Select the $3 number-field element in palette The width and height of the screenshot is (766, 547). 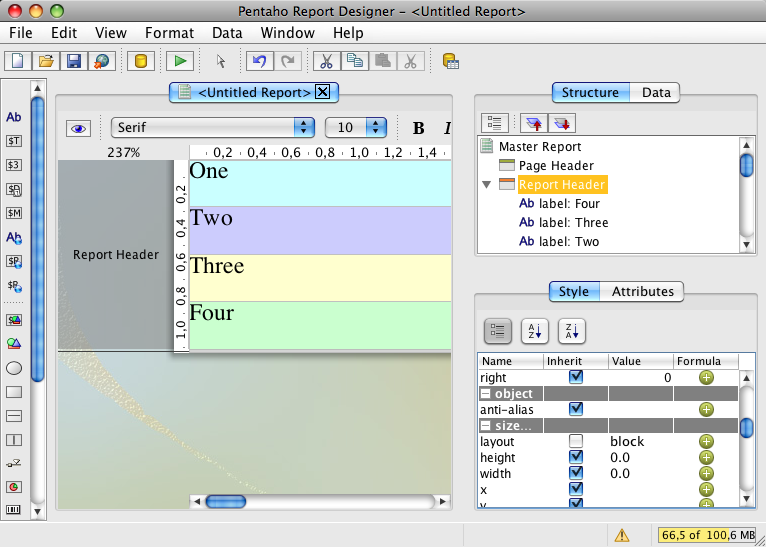14,165
